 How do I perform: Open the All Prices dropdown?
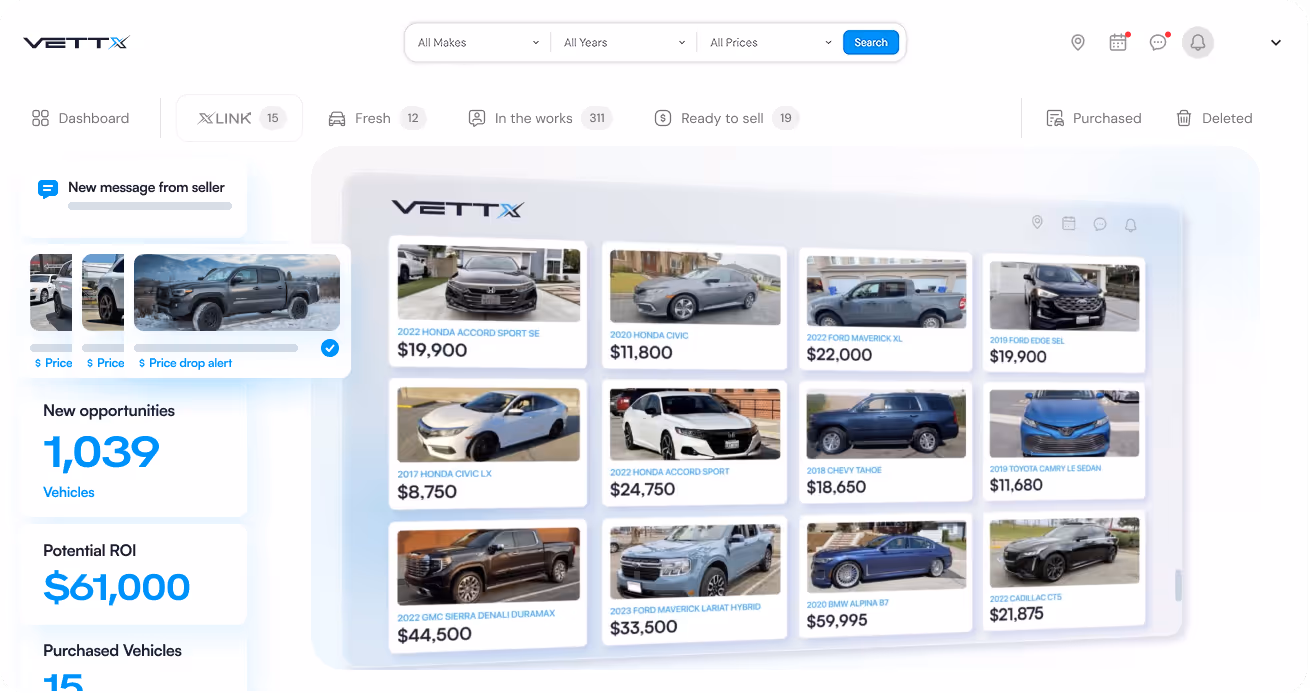point(770,43)
